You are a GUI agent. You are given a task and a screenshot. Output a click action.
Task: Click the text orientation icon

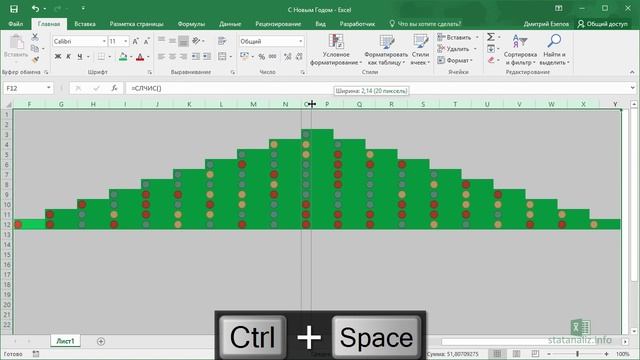pos(196,41)
